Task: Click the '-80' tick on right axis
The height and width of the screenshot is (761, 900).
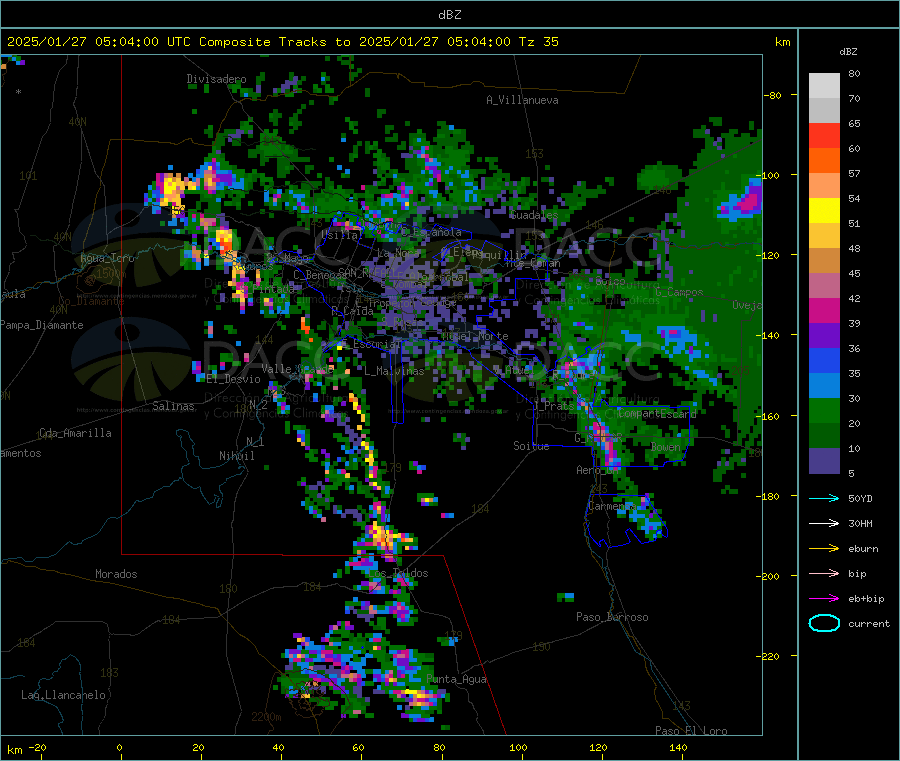Action: (x=773, y=95)
